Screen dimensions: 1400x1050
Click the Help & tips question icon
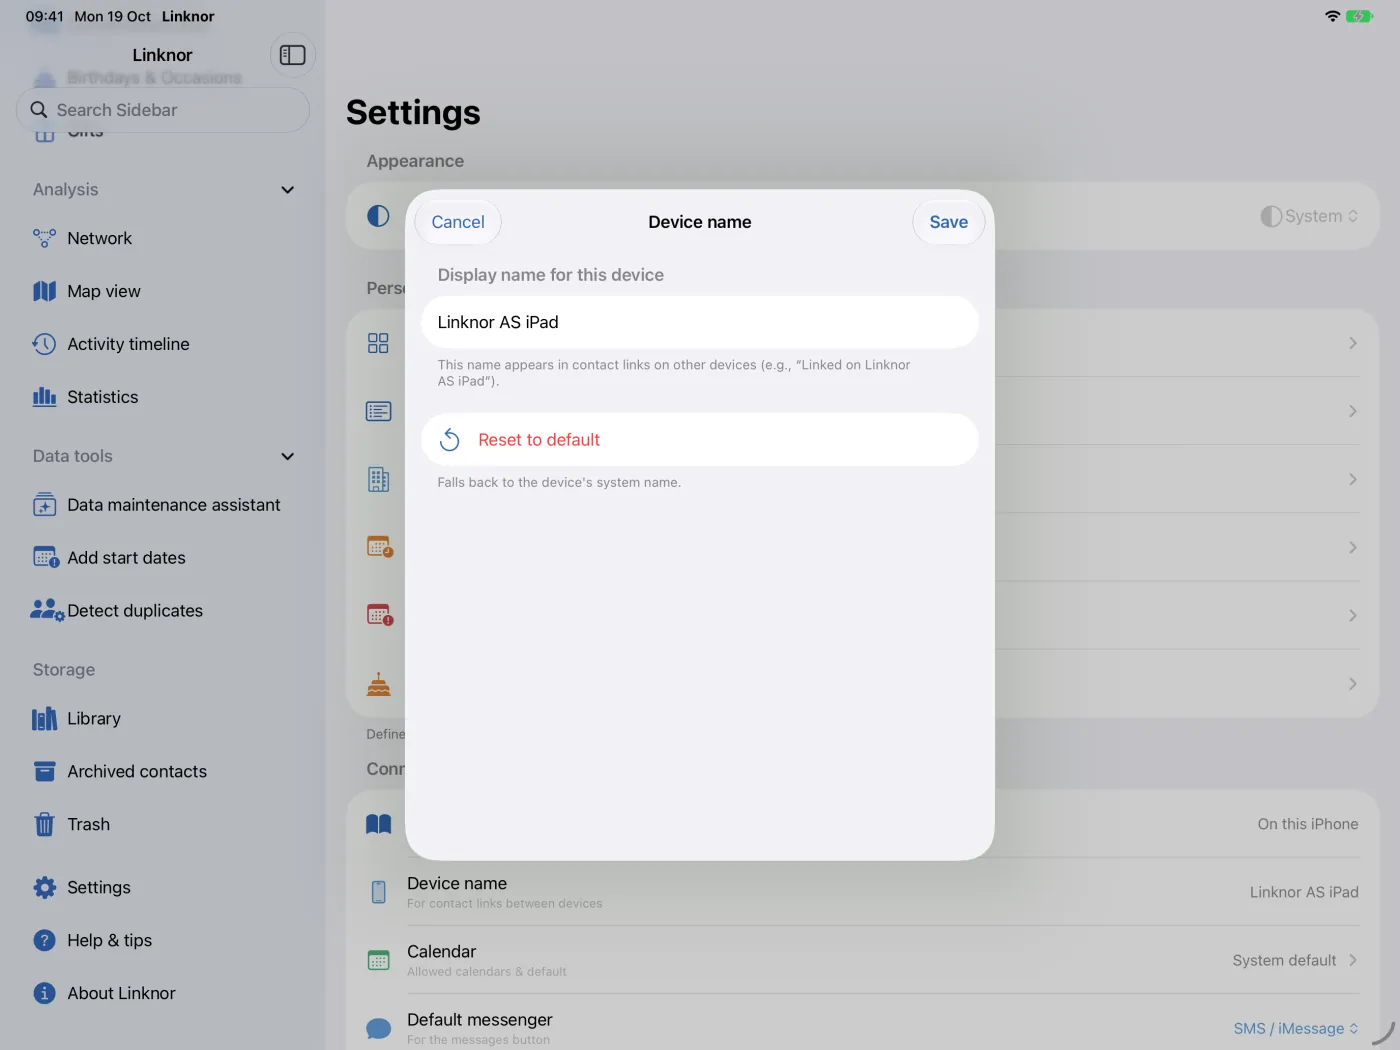pyautogui.click(x=44, y=940)
